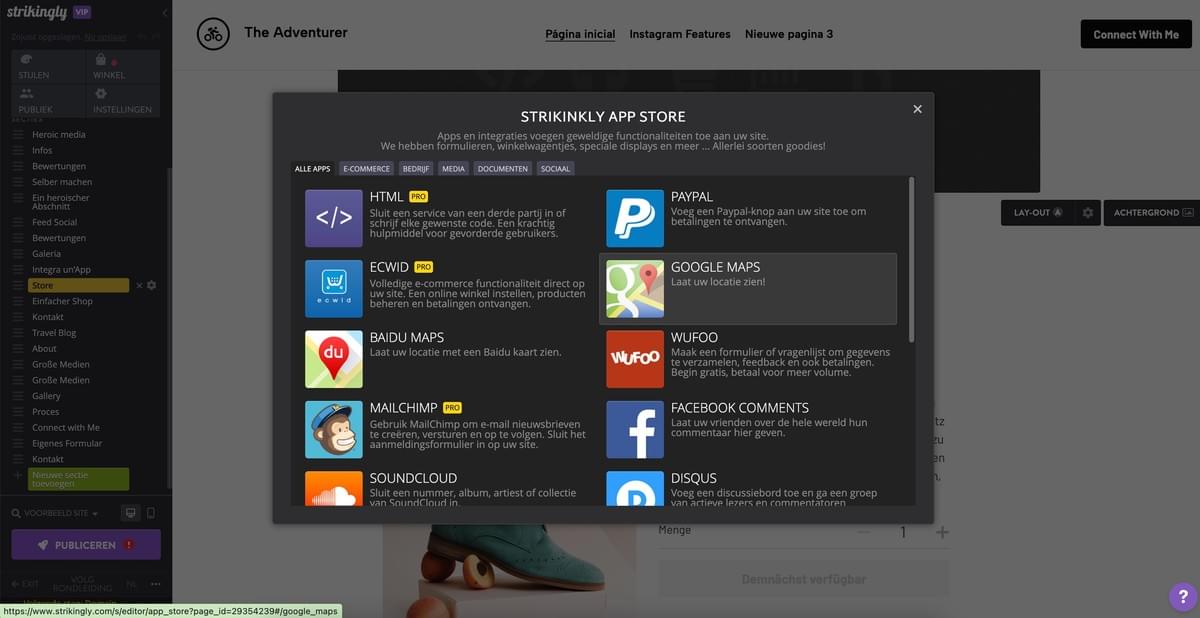Filter apps by E-commerce tab

[x=367, y=169]
